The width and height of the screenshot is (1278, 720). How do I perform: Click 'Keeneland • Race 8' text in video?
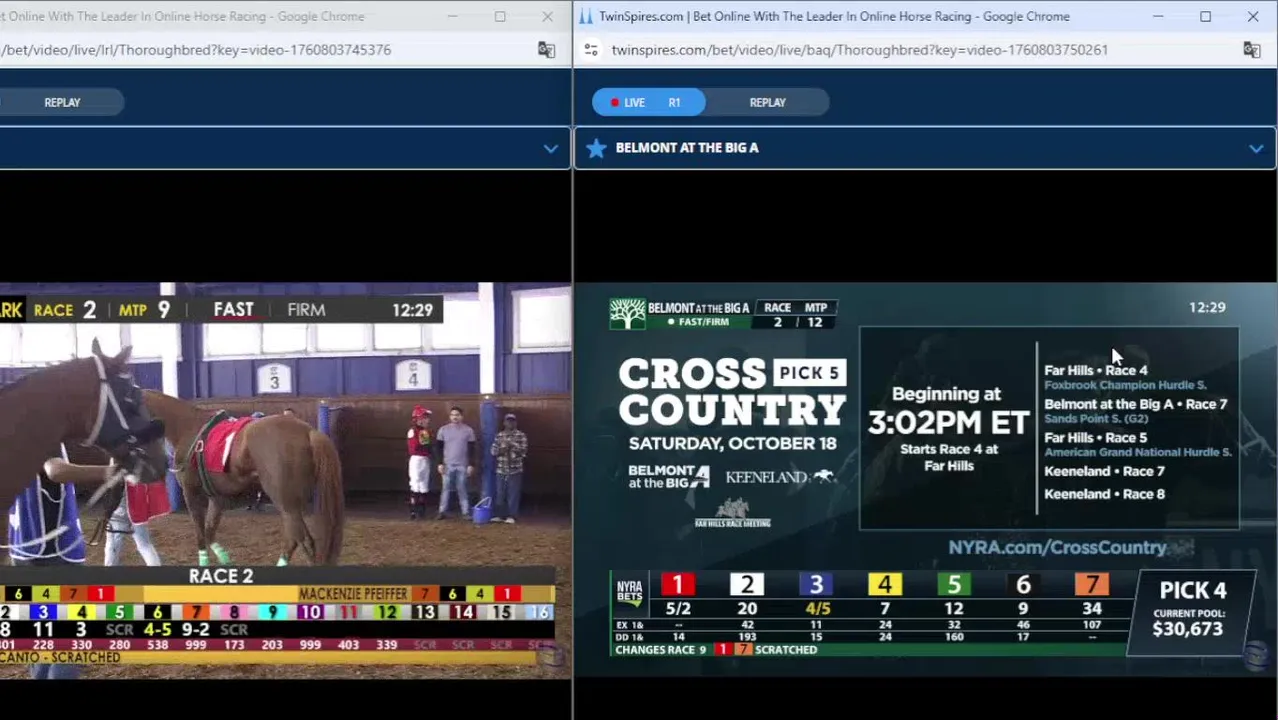(x=1104, y=494)
